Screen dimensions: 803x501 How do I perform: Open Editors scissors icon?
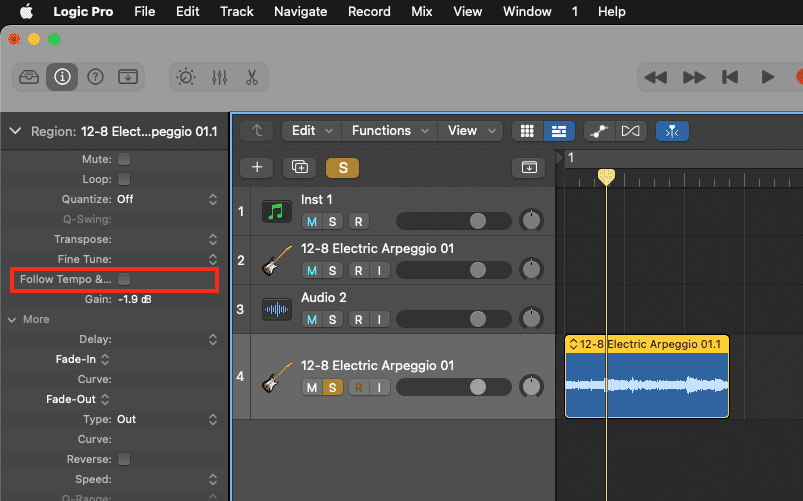[x=251, y=77]
